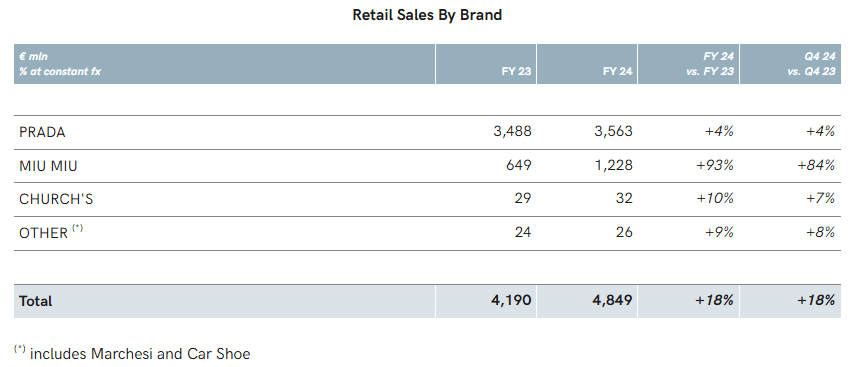Click Total FY 24 value 4,849
This screenshot has height=367, width=857.
(x=612, y=300)
